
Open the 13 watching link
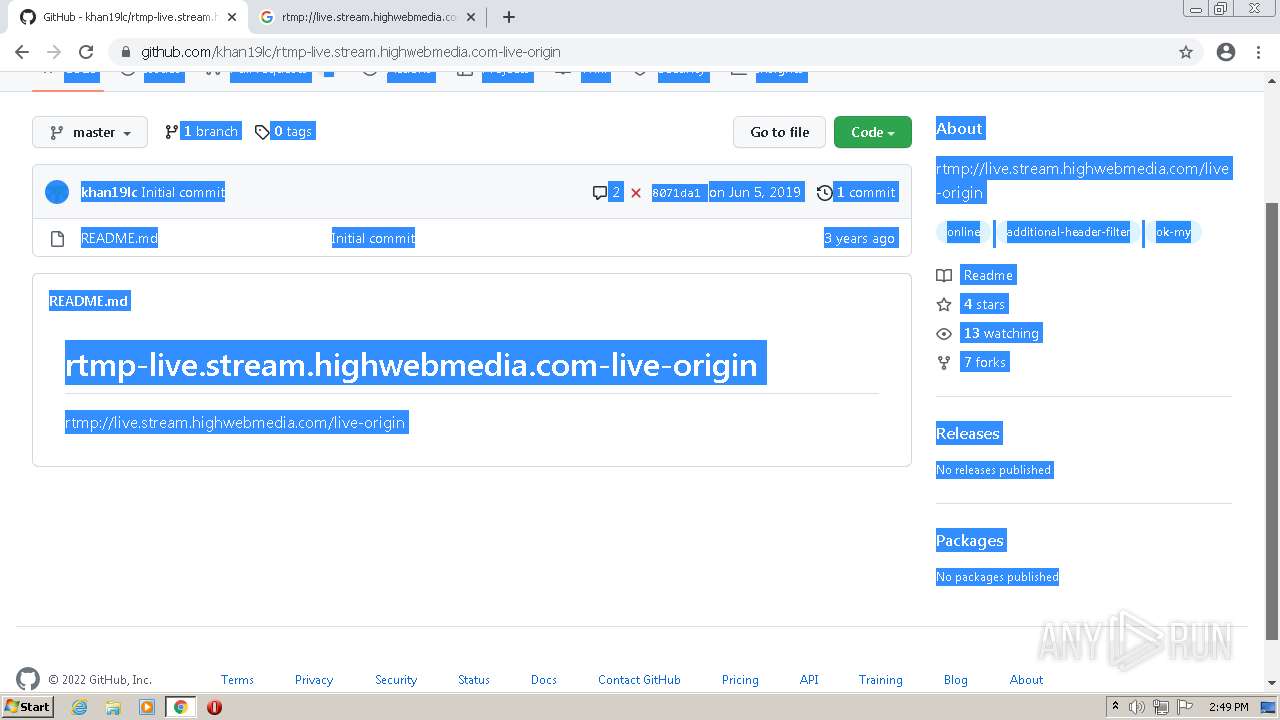1001,333
